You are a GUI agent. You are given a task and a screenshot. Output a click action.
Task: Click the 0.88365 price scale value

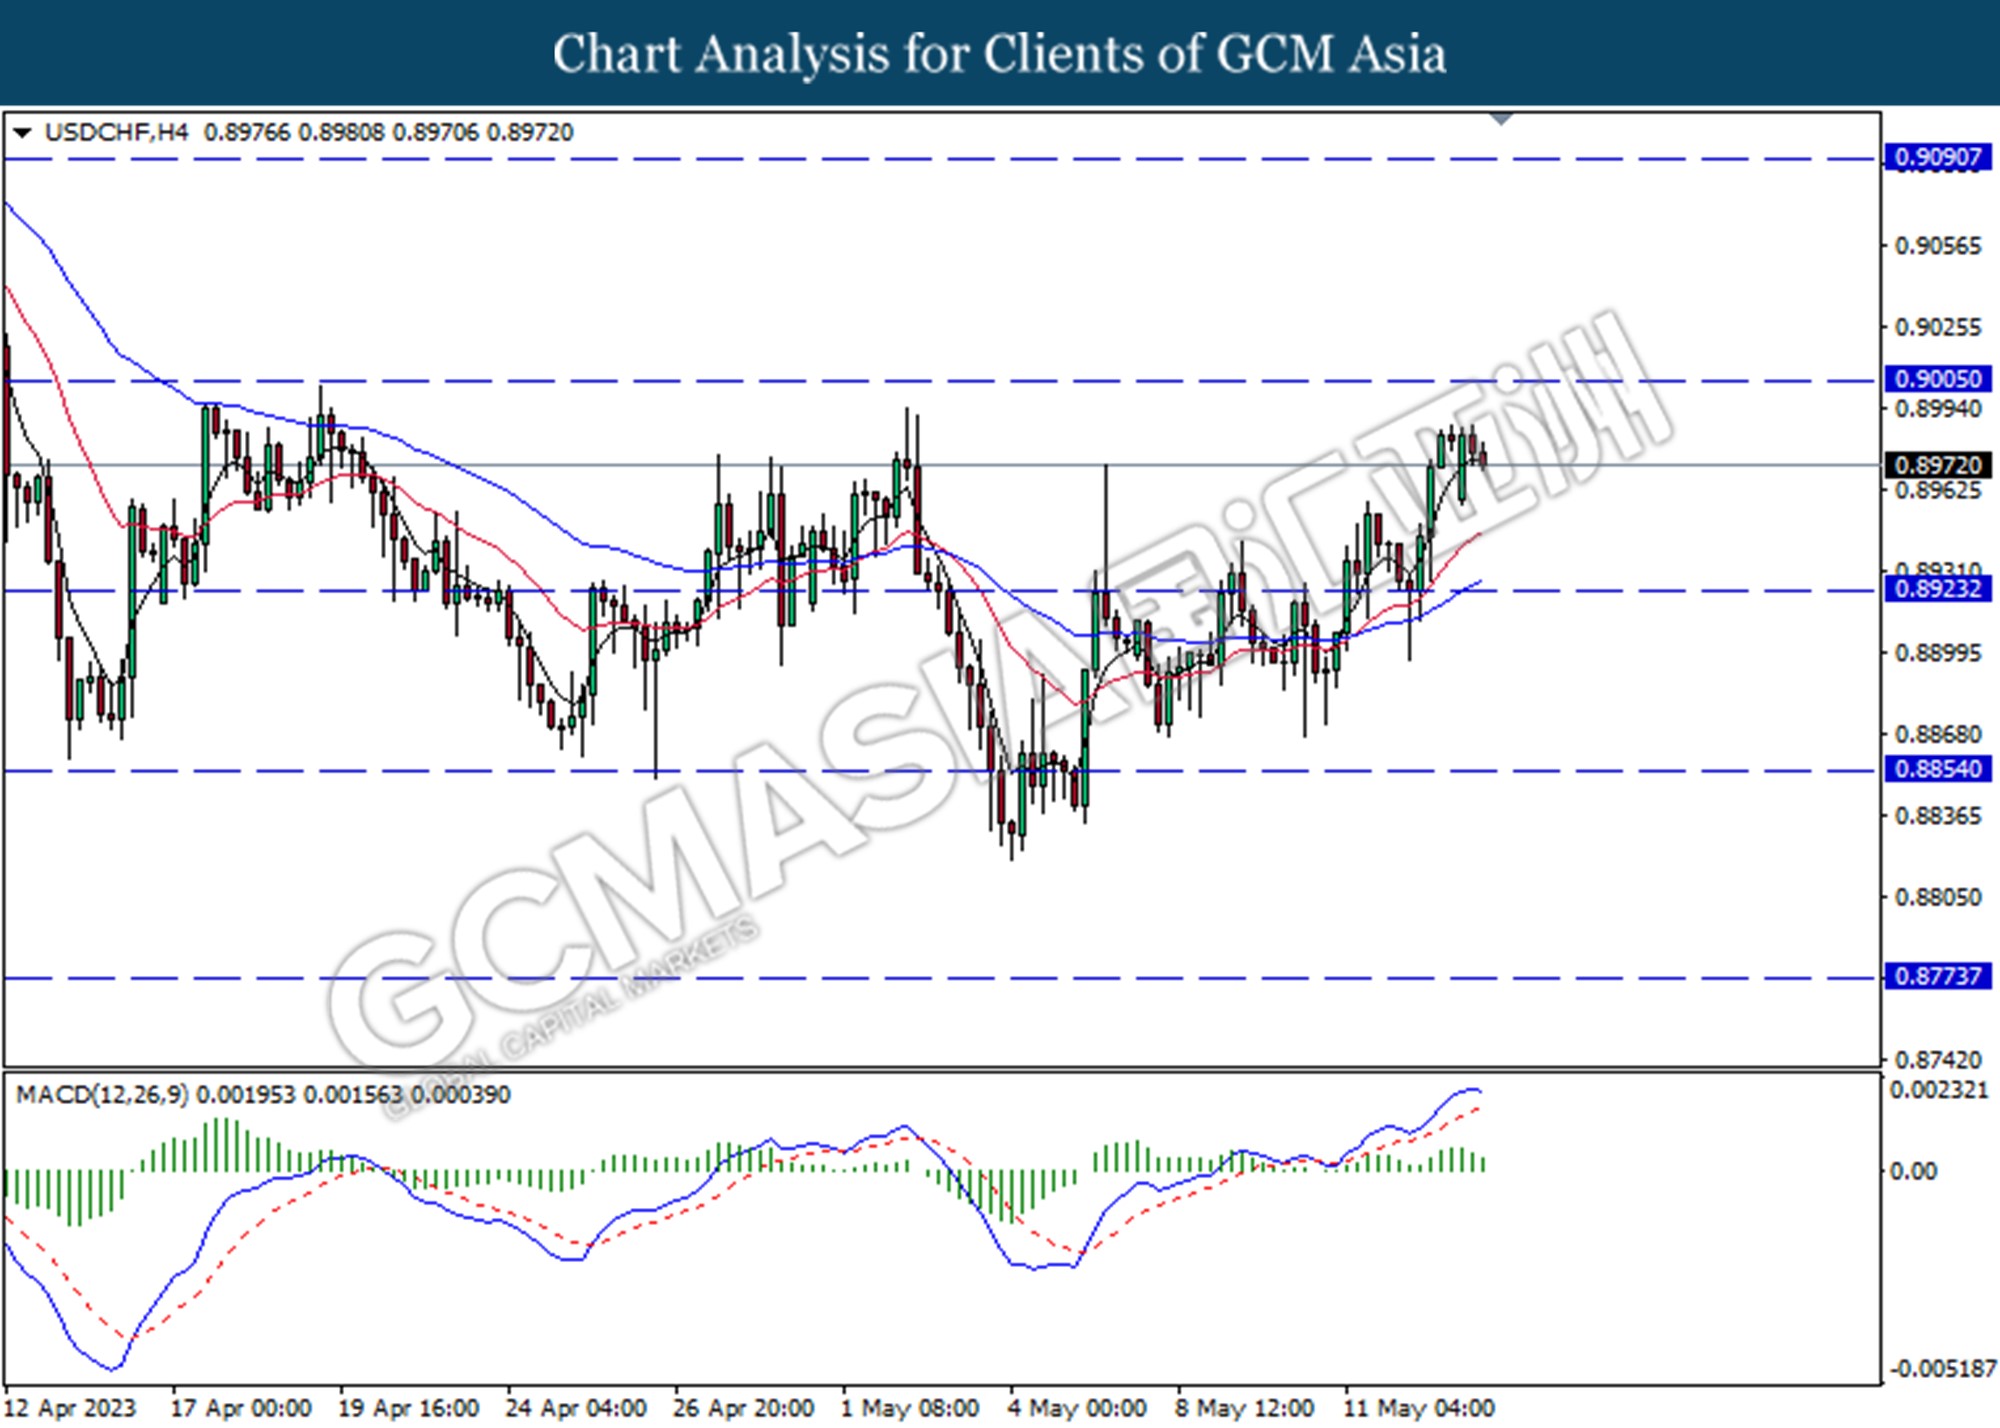coord(1938,817)
